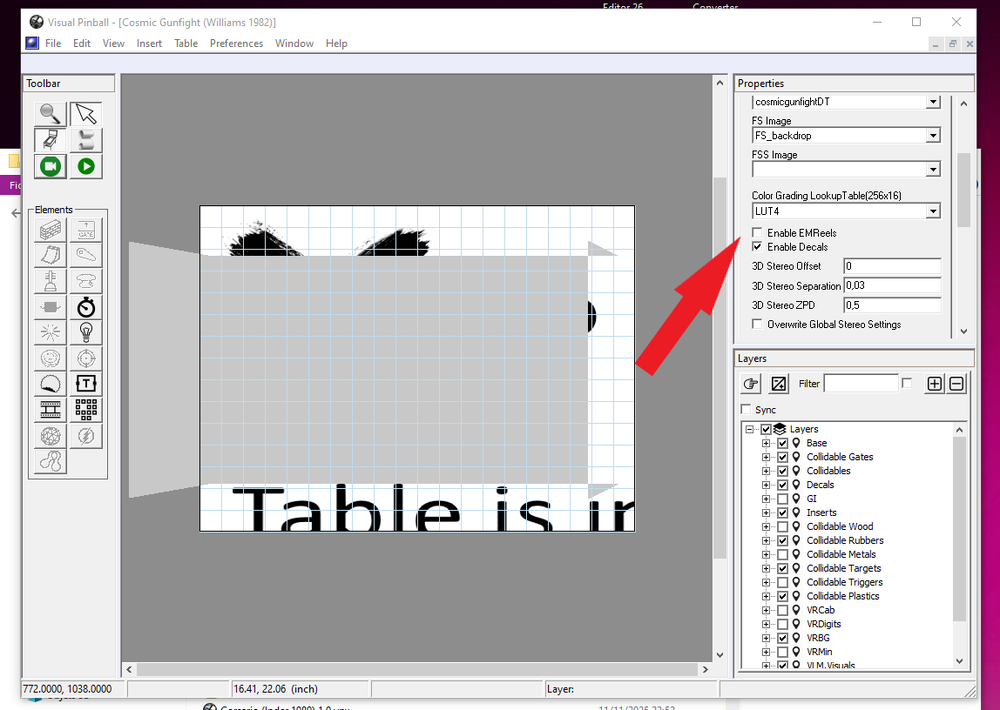Pick the Plunger element tool
Viewport: 1000px width, 710px height.
click(x=50, y=281)
